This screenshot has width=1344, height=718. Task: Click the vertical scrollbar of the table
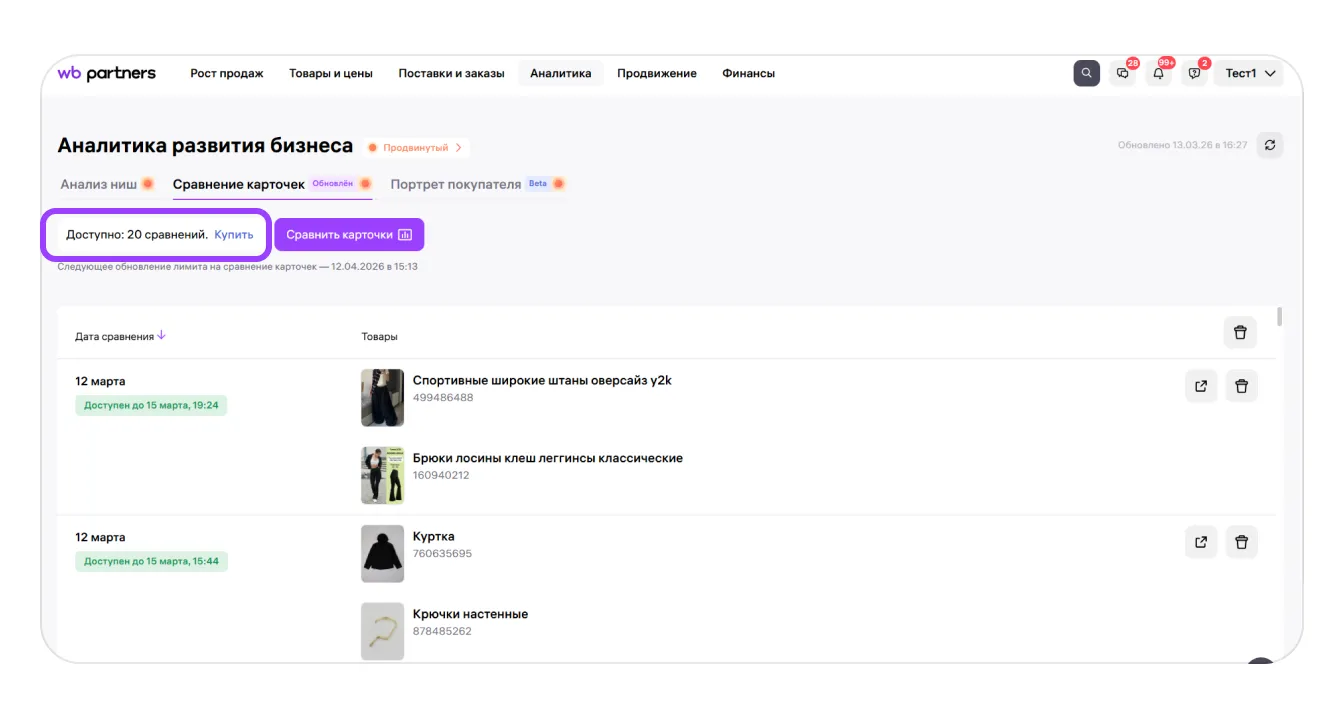1279,317
